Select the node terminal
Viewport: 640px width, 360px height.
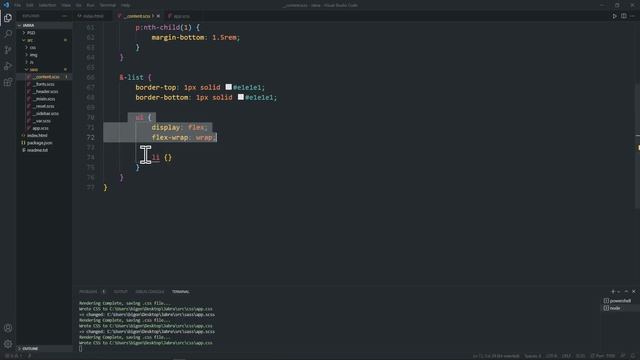(612, 308)
